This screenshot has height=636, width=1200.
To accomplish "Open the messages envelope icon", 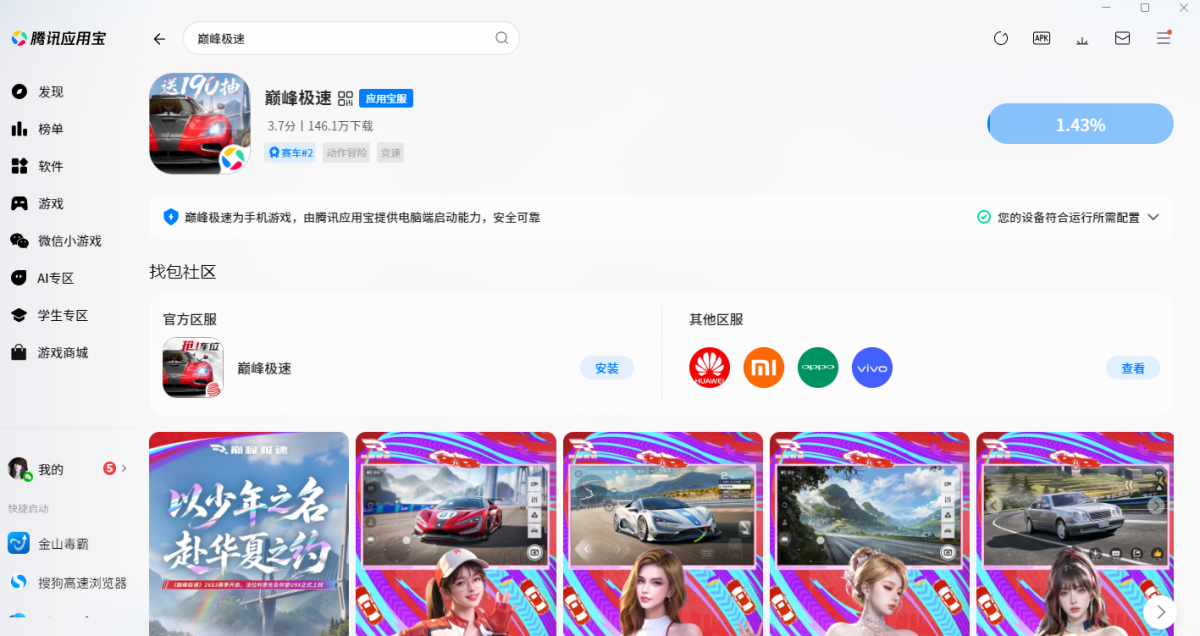I will click(1122, 38).
